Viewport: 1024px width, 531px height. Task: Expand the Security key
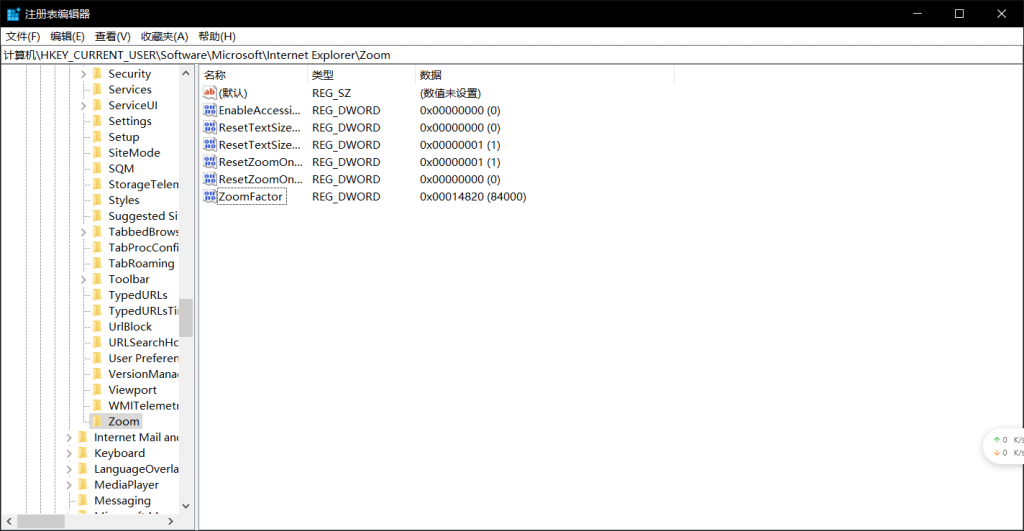coord(84,74)
